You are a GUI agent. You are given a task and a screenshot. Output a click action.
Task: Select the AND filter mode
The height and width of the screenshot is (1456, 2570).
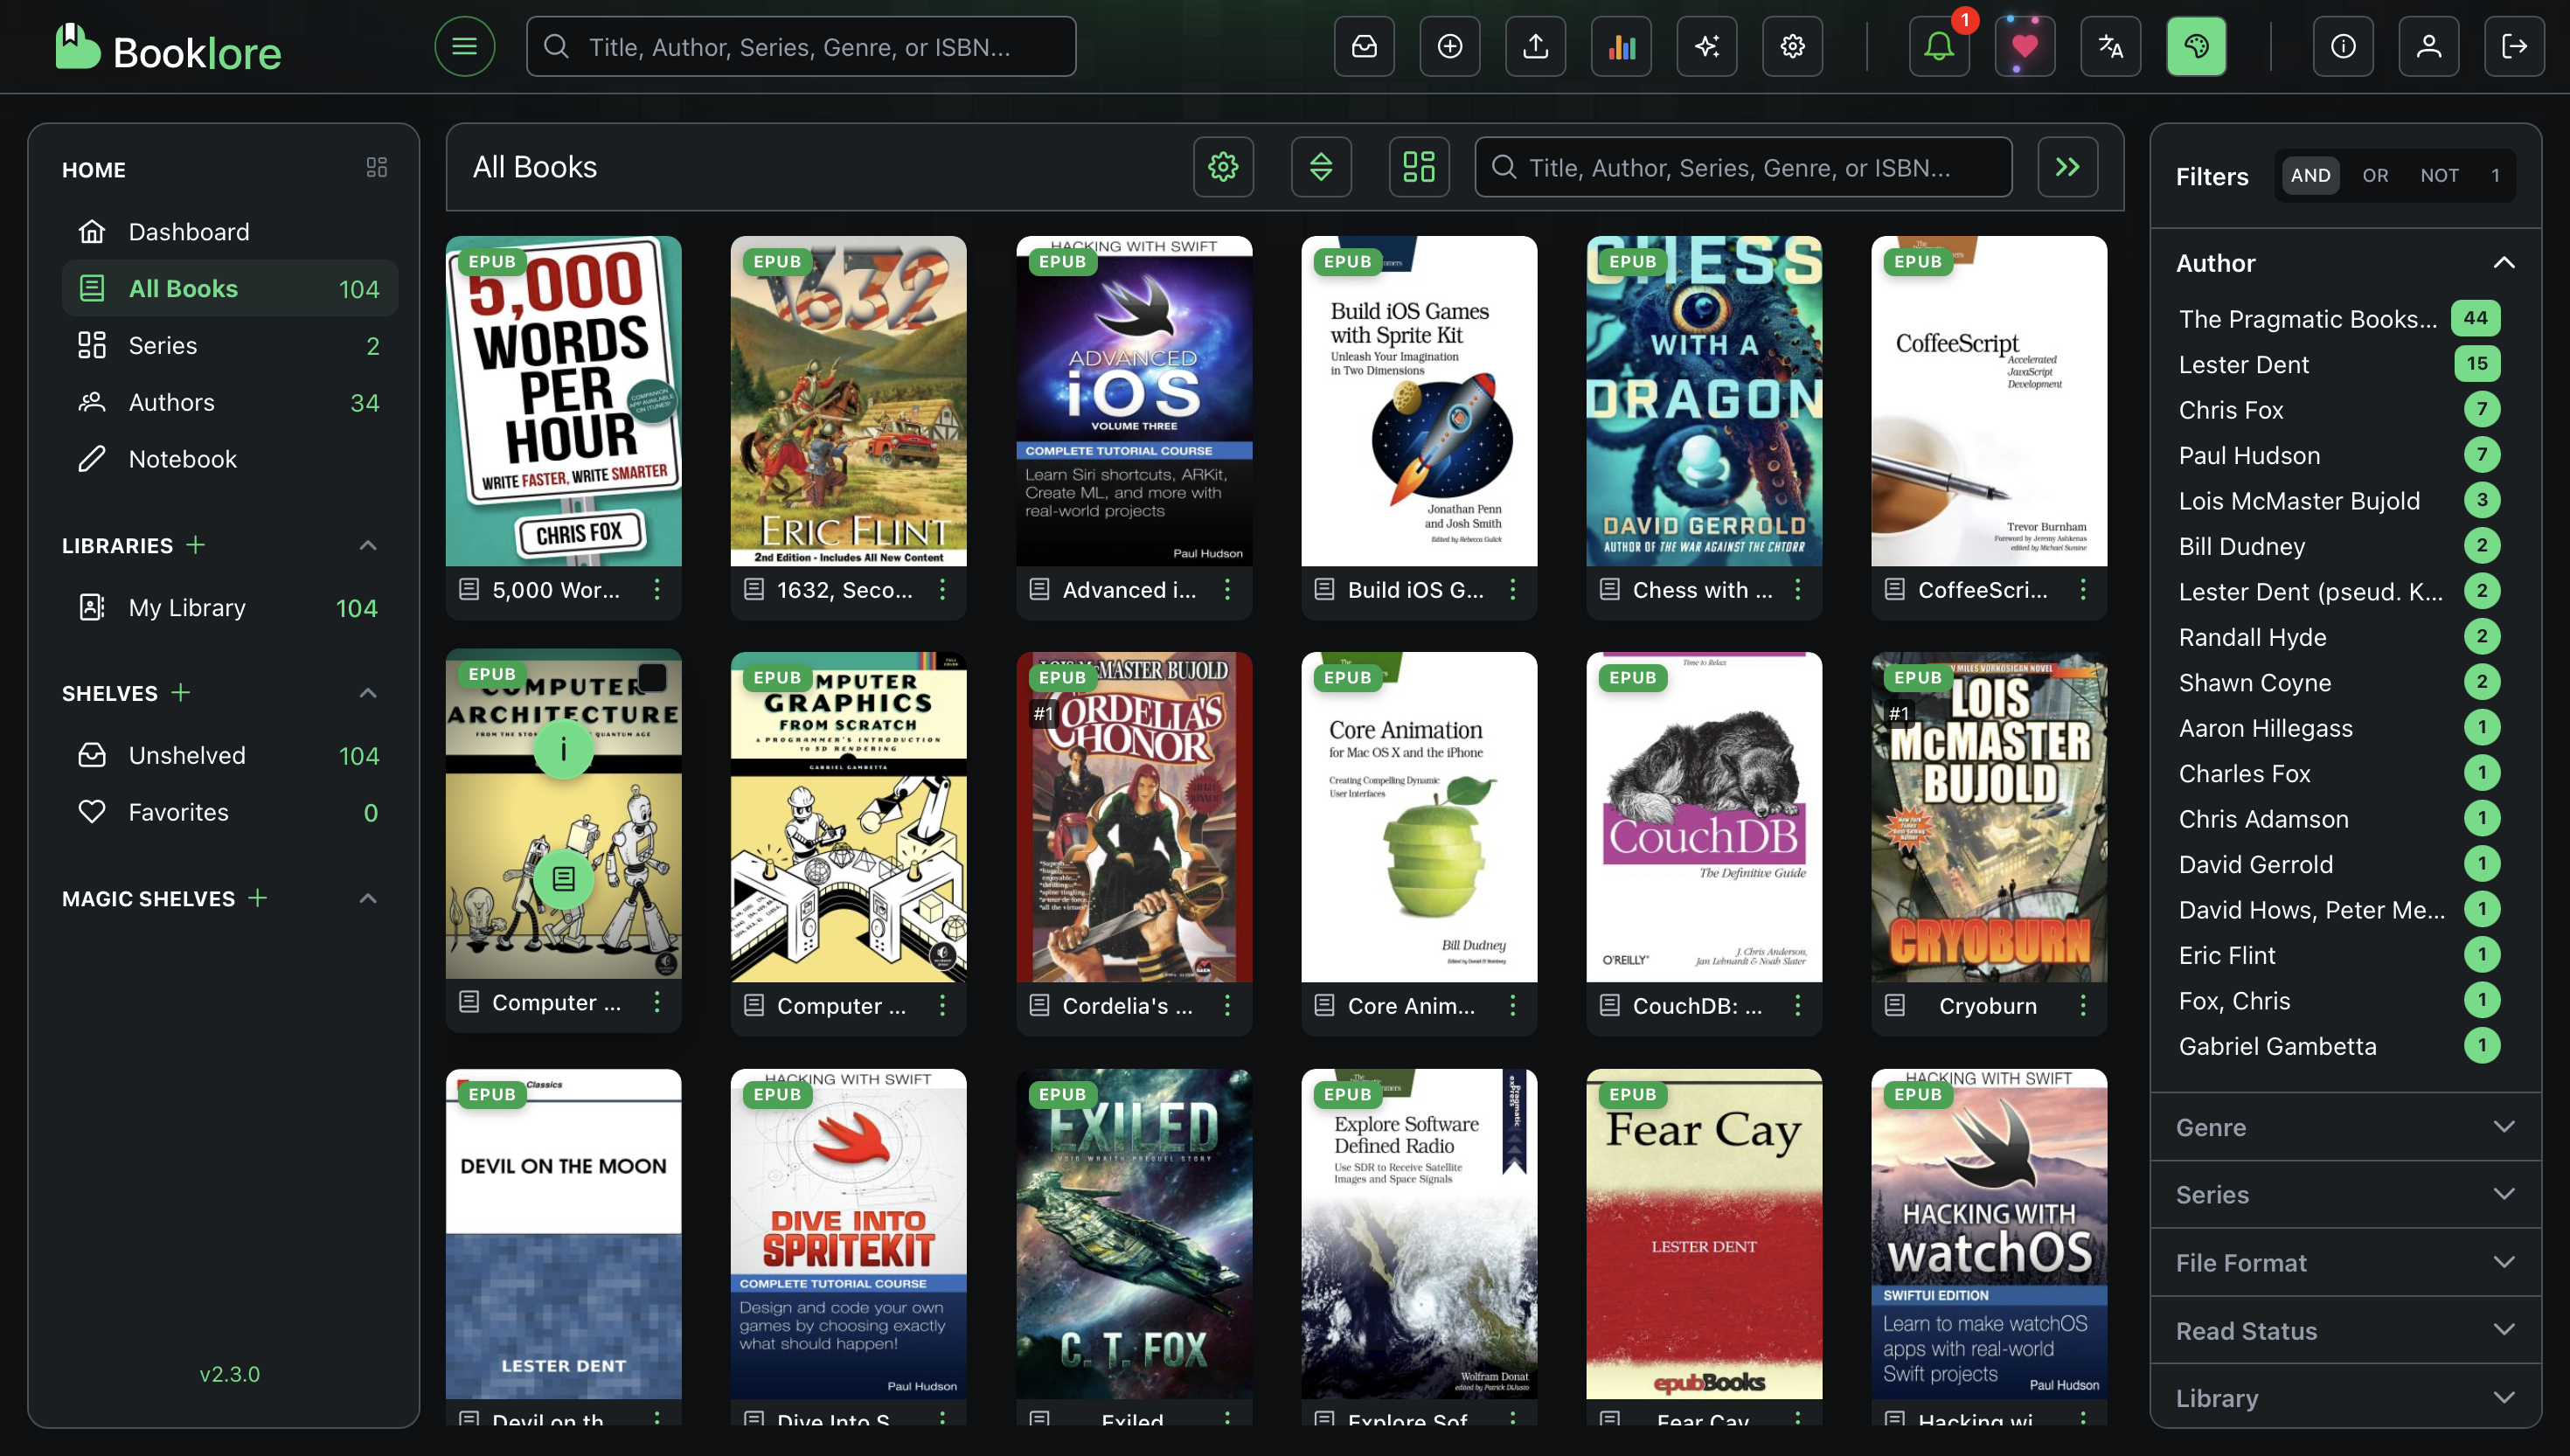tap(2310, 175)
